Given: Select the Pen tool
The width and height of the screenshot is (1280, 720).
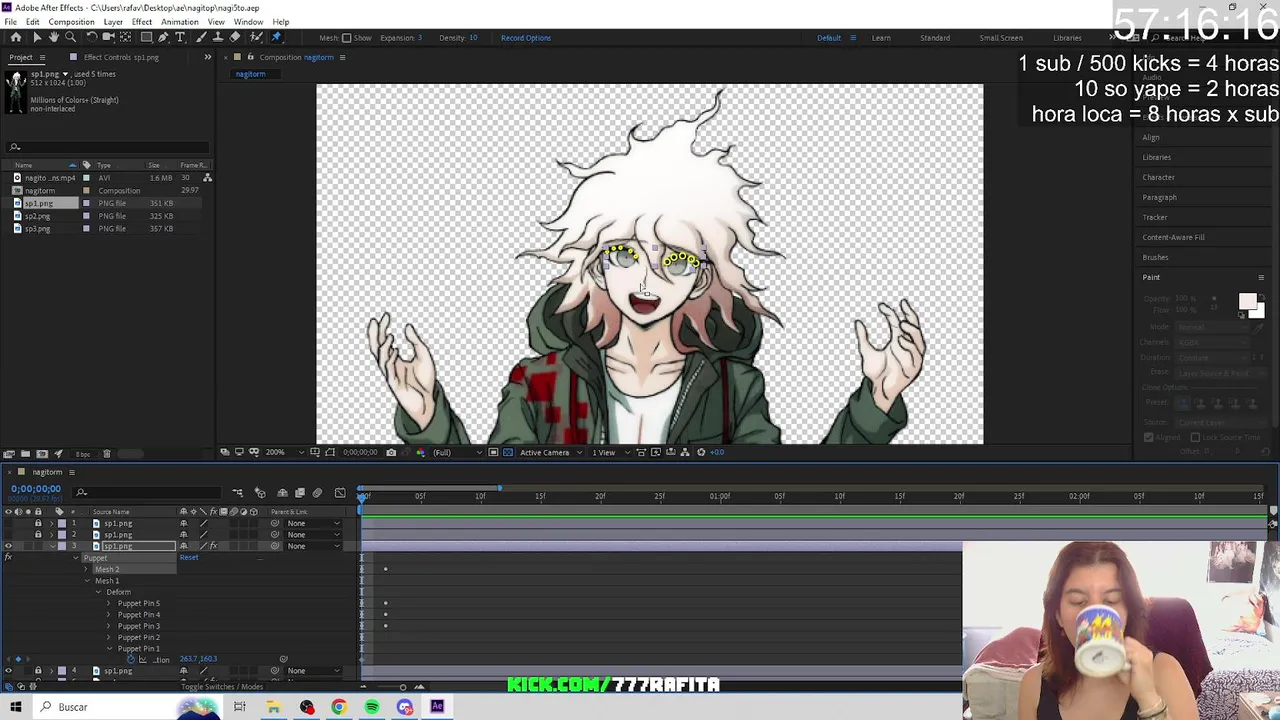Looking at the screenshot, I should click(x=163, y=37).
